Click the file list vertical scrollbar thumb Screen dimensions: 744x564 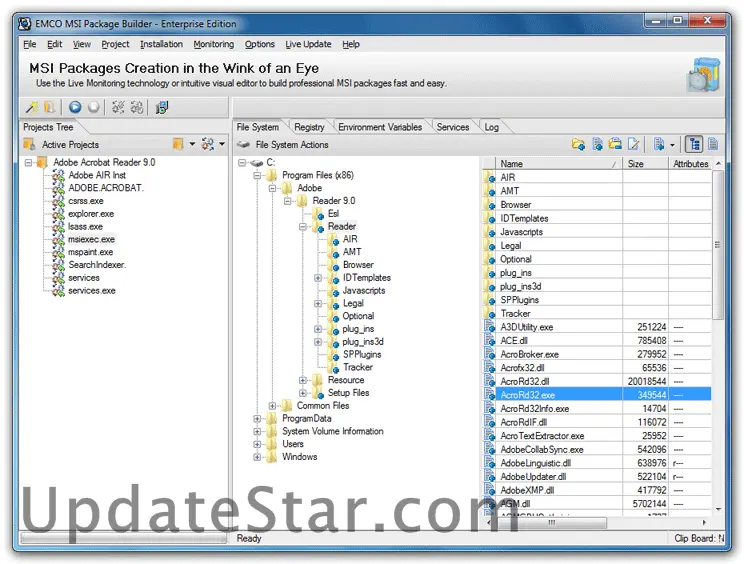pyautogui.click(x=718, y=245)
